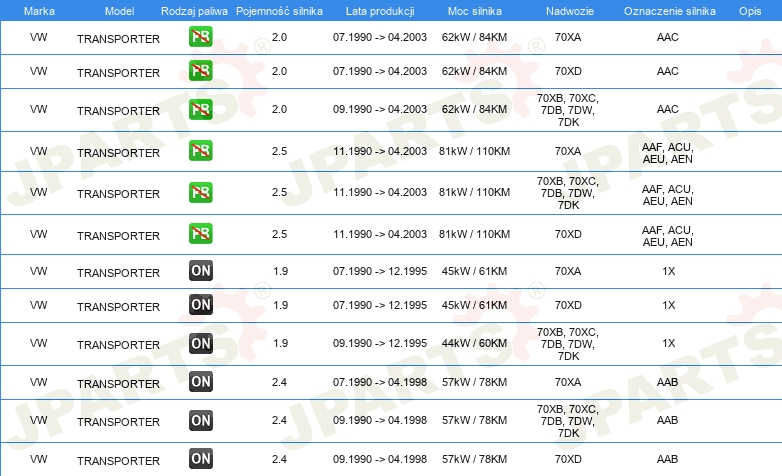Select the Moc silnika column header
Image resolution: width=782 pixels, height=476 pixels.
(x=475, y=11)
